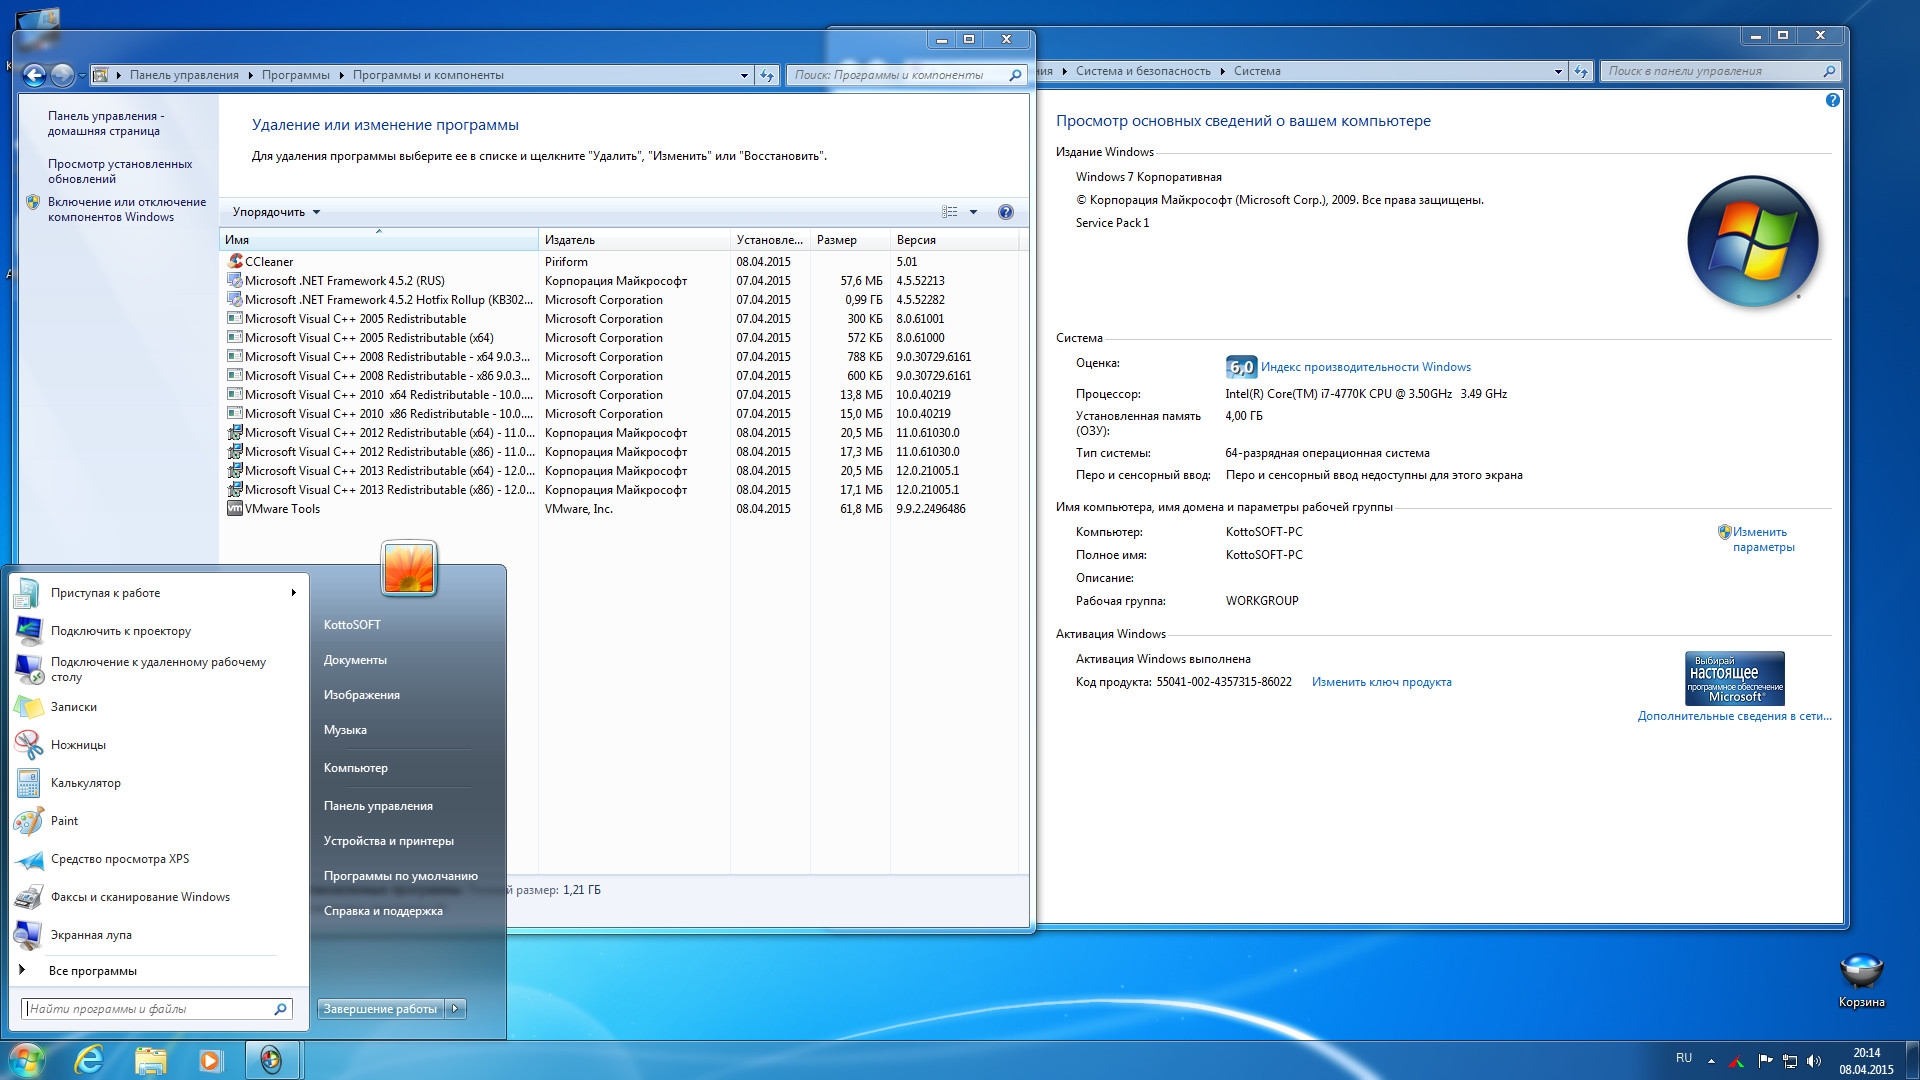Click the Forward arrow in Programs window
Viewport: 1920px width, 1080px height.
click(x=62, y=75)
